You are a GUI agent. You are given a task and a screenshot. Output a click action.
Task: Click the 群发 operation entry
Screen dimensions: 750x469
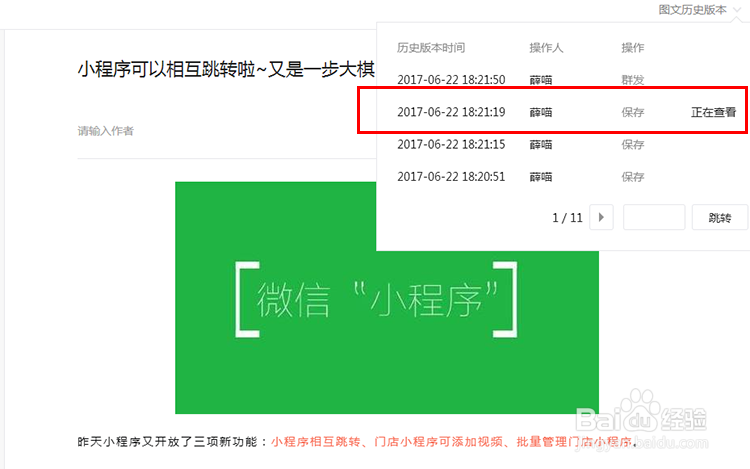point(632,80)
